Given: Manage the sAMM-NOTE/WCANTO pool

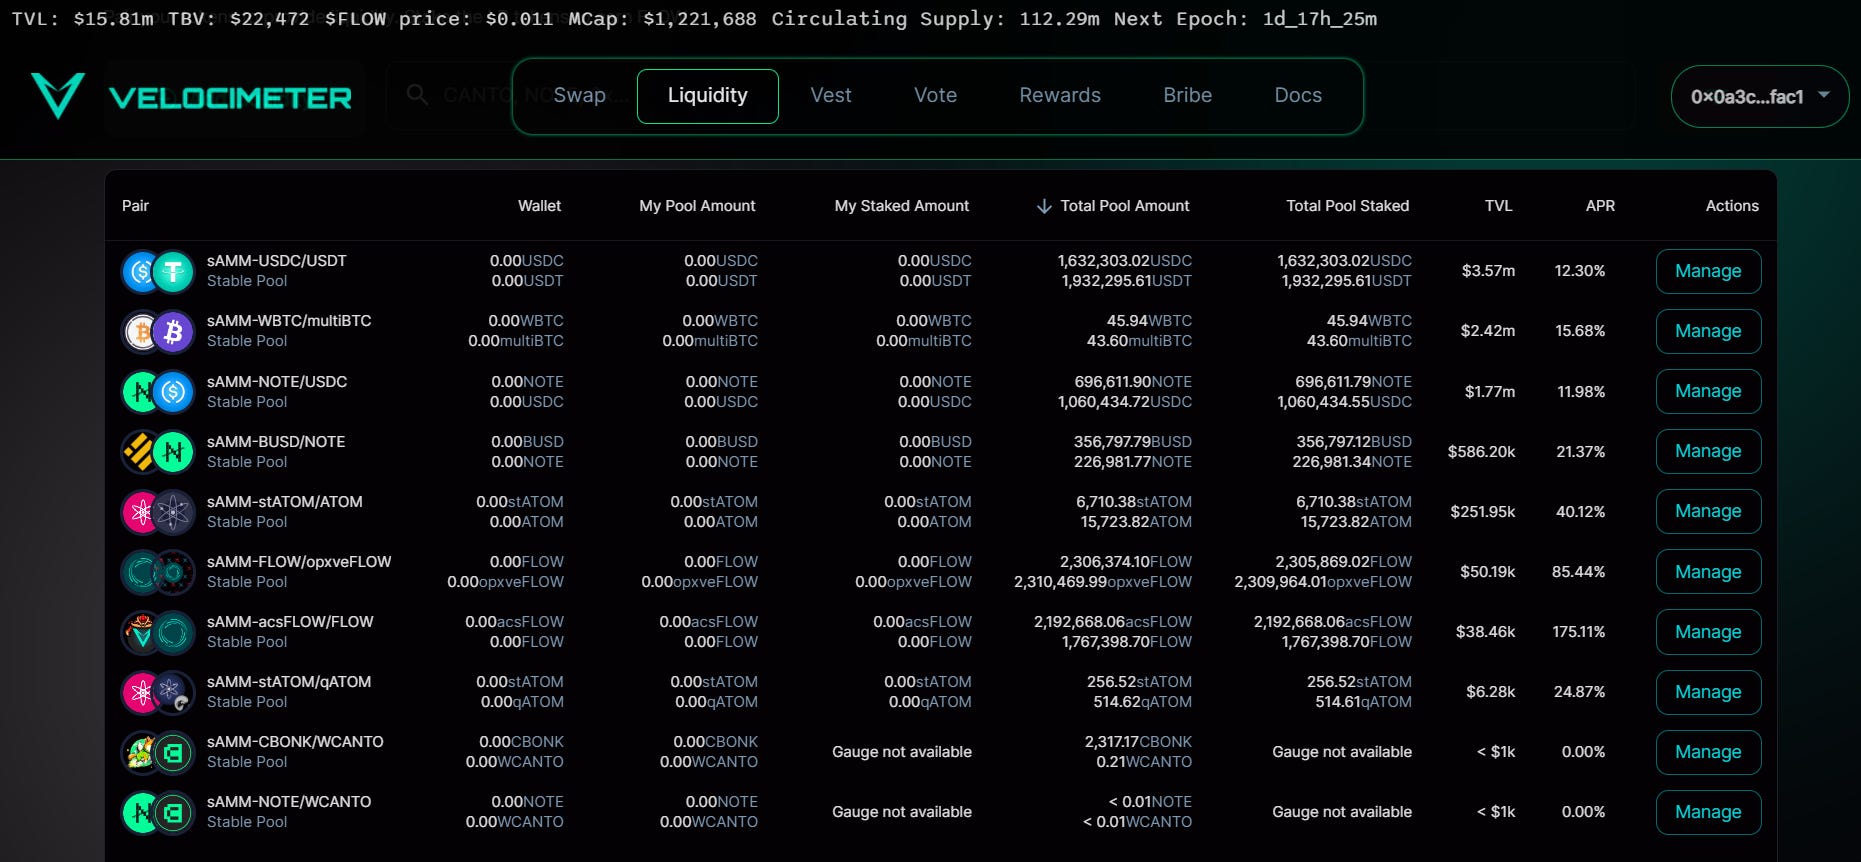Looking at the screenshot, I should [1708, 812].
